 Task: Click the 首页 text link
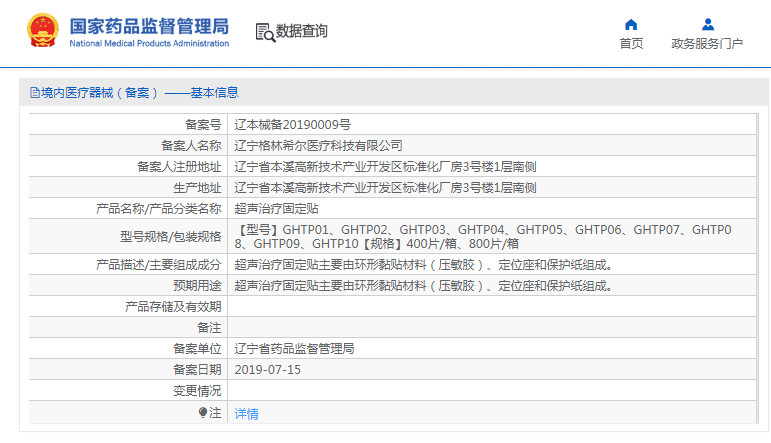pos(631,43)
